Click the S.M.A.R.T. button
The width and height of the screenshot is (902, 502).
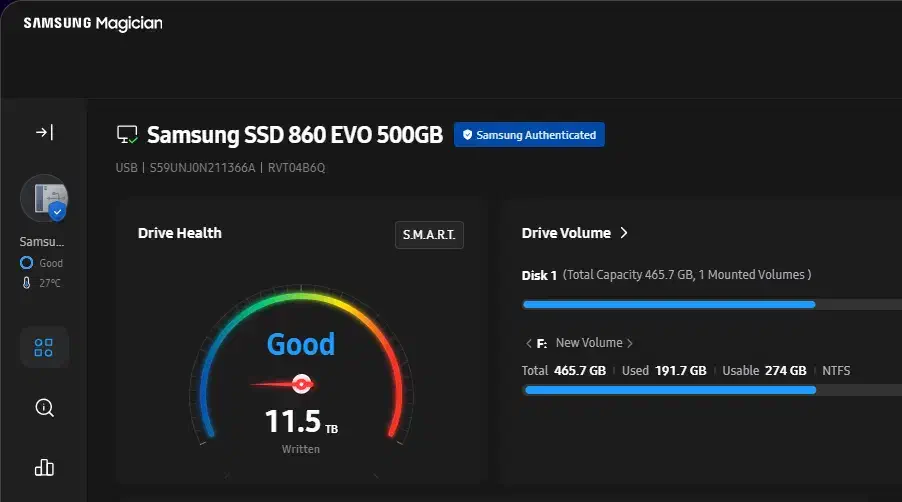[429, 235]
